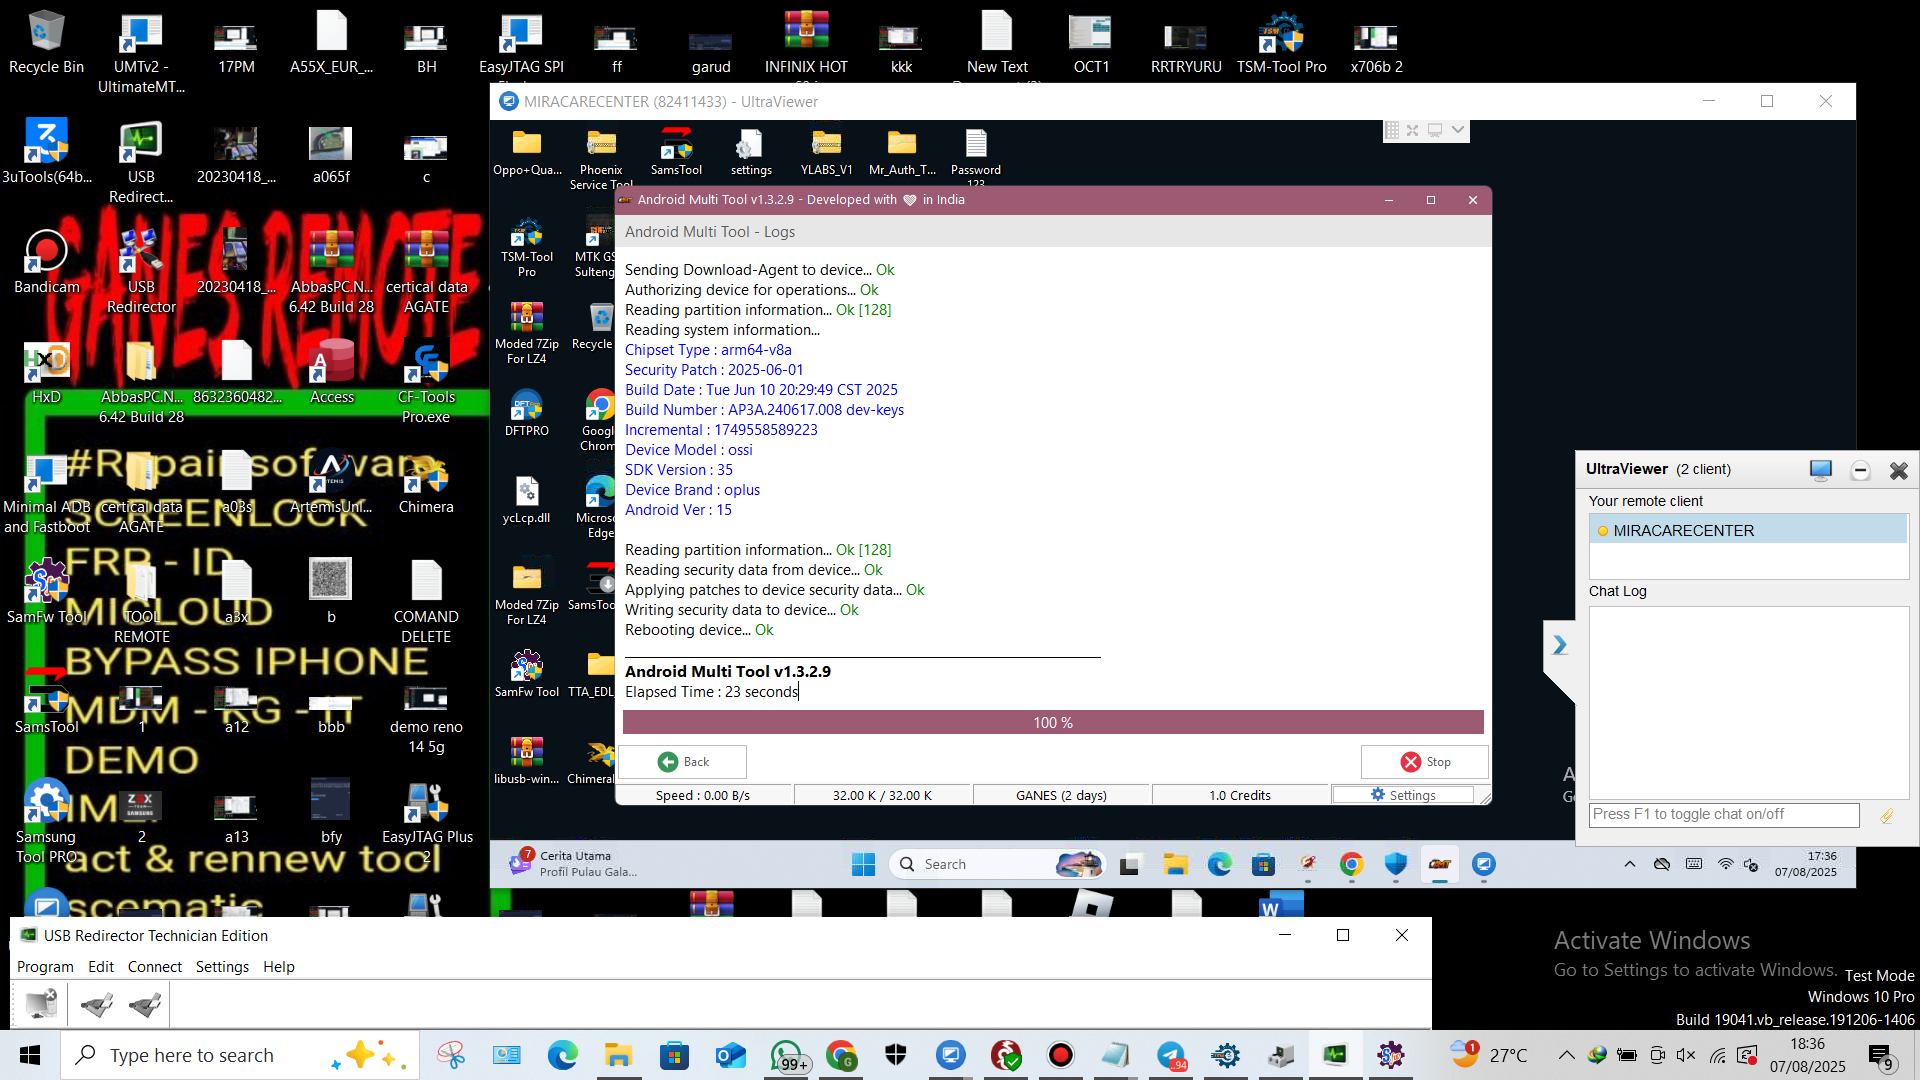Open HxD desktop shortcut
Image resolution: width=1920 pixels, height=1080 pixels.
click(x=46, y=372)
